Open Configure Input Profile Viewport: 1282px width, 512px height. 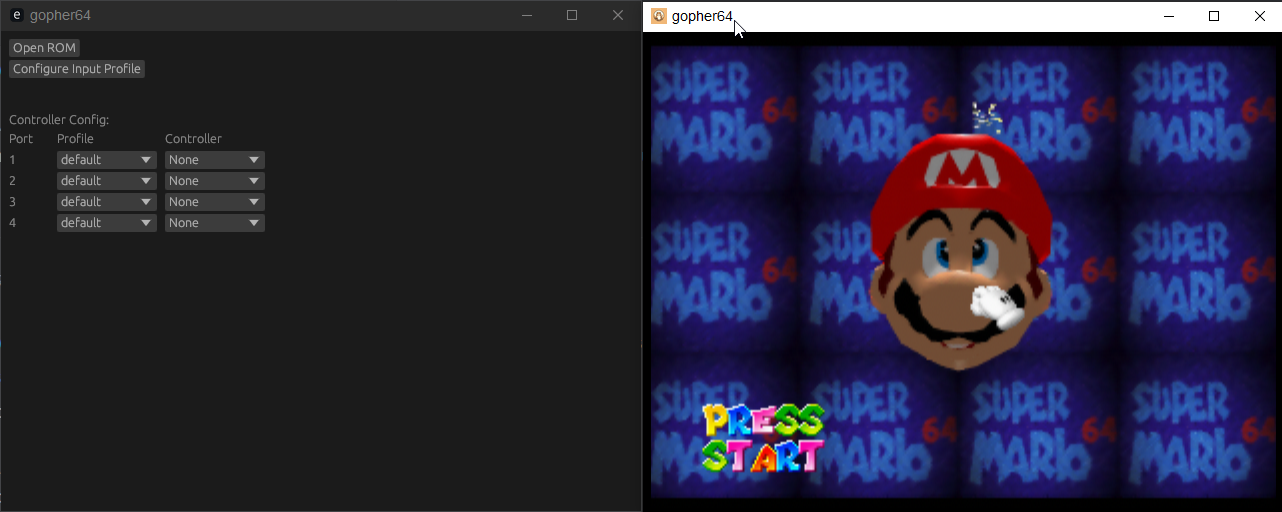pyautogui.click(x=77, y=69)
